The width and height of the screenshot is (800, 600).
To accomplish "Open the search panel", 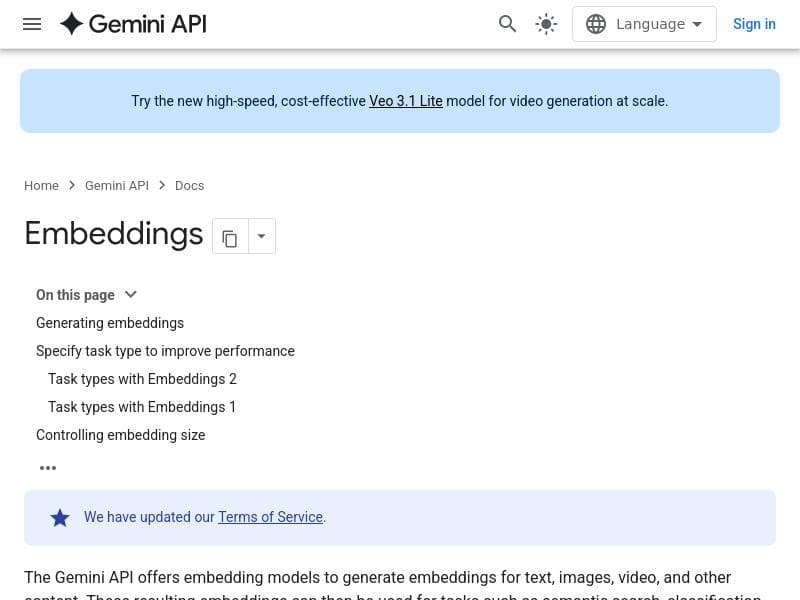I will (x=507, y=23).
